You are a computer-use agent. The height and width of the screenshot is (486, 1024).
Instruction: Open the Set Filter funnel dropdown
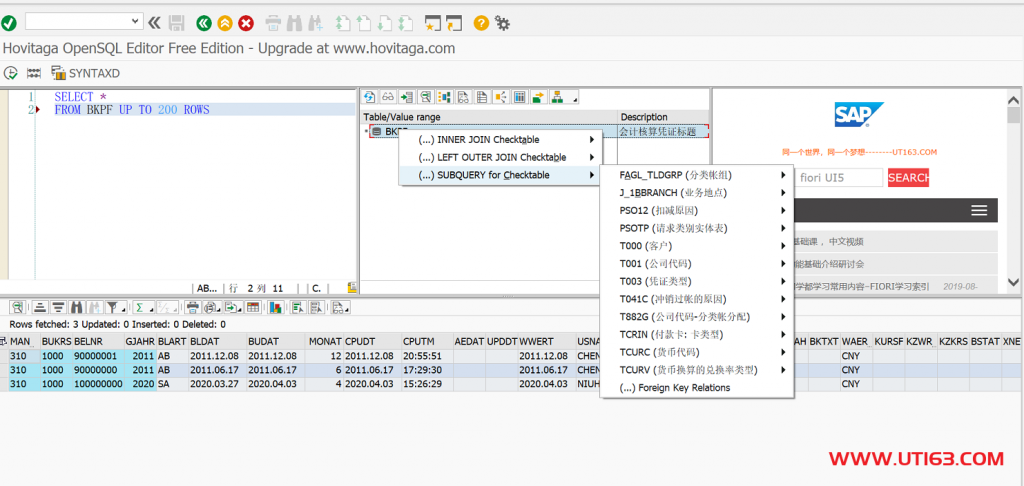(x=116, y=307)
